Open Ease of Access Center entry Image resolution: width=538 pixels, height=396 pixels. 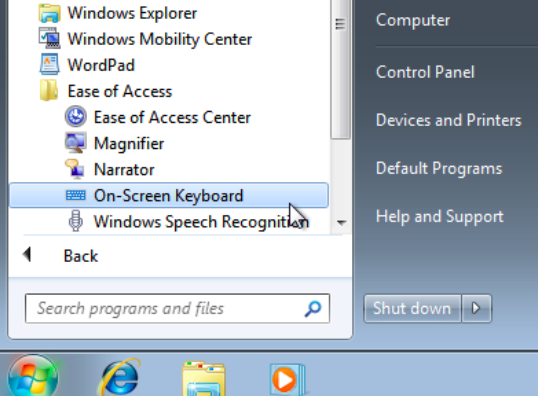point(172,117)
